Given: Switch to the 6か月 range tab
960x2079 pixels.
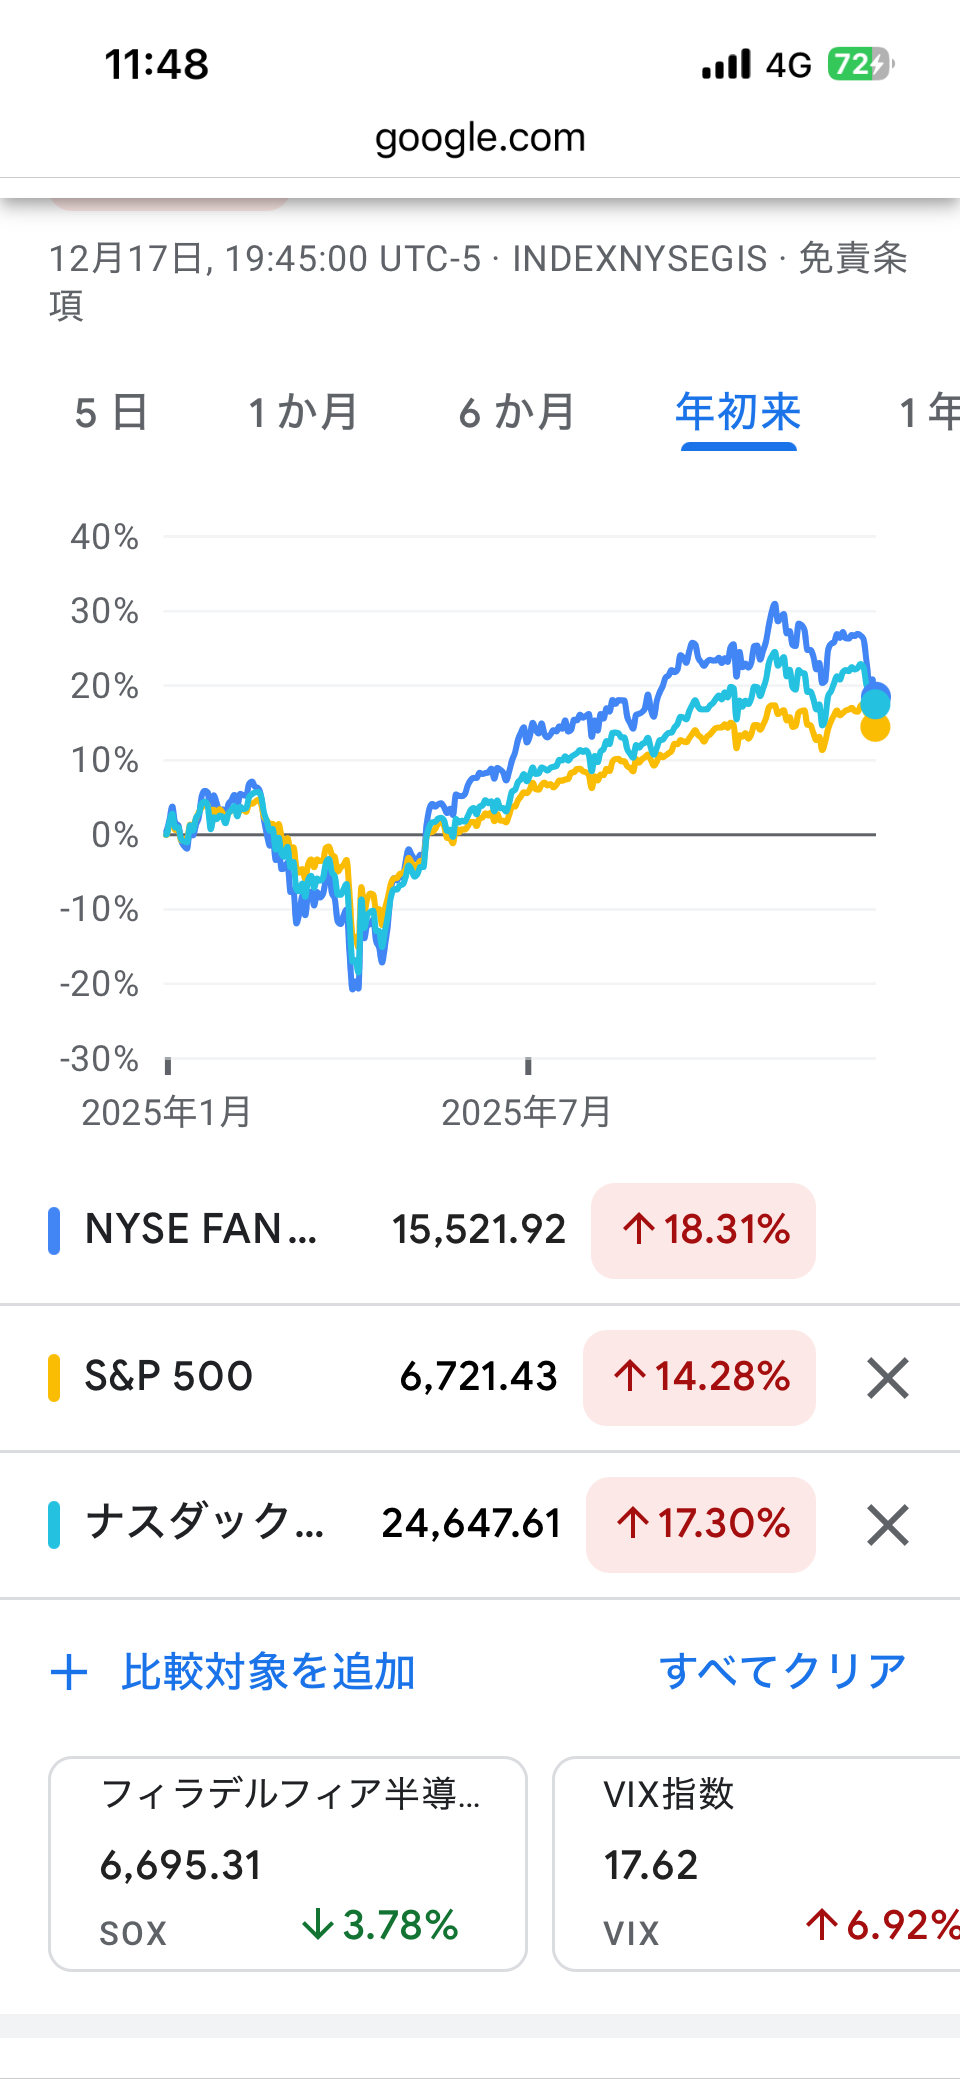Looking at the screenshot, I should tap(516, 412).
